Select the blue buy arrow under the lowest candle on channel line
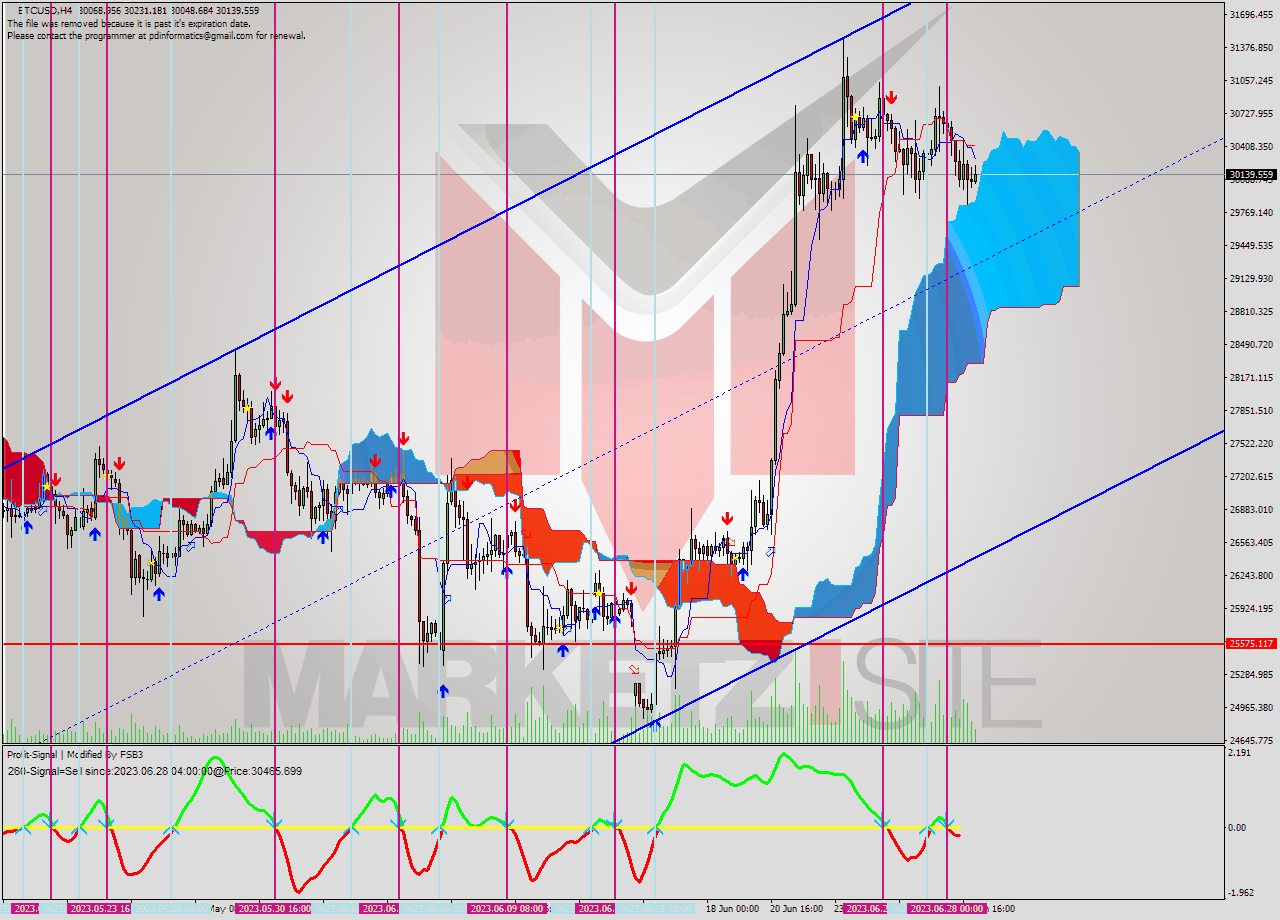Screen dimensions: 1280x920 [x=655, y=724]
